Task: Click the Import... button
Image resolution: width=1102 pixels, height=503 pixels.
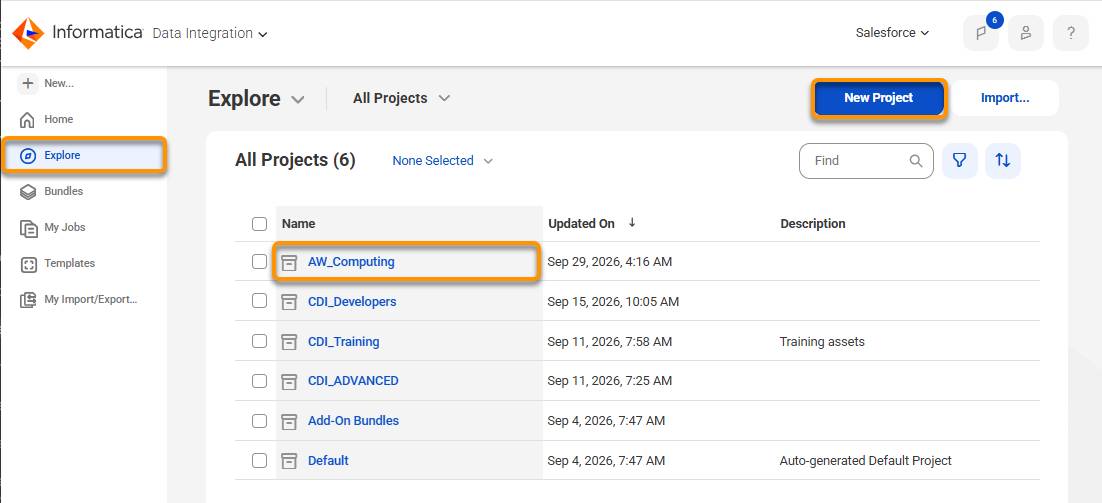Action: pos(1005,98)
